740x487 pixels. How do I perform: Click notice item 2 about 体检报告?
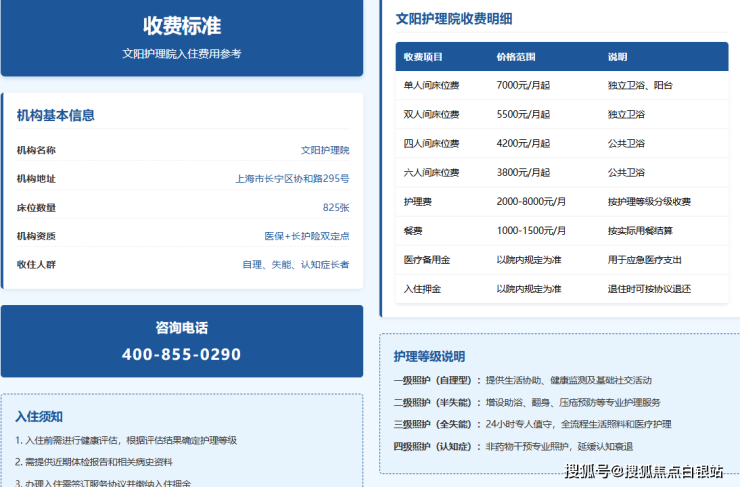point(94,462)
